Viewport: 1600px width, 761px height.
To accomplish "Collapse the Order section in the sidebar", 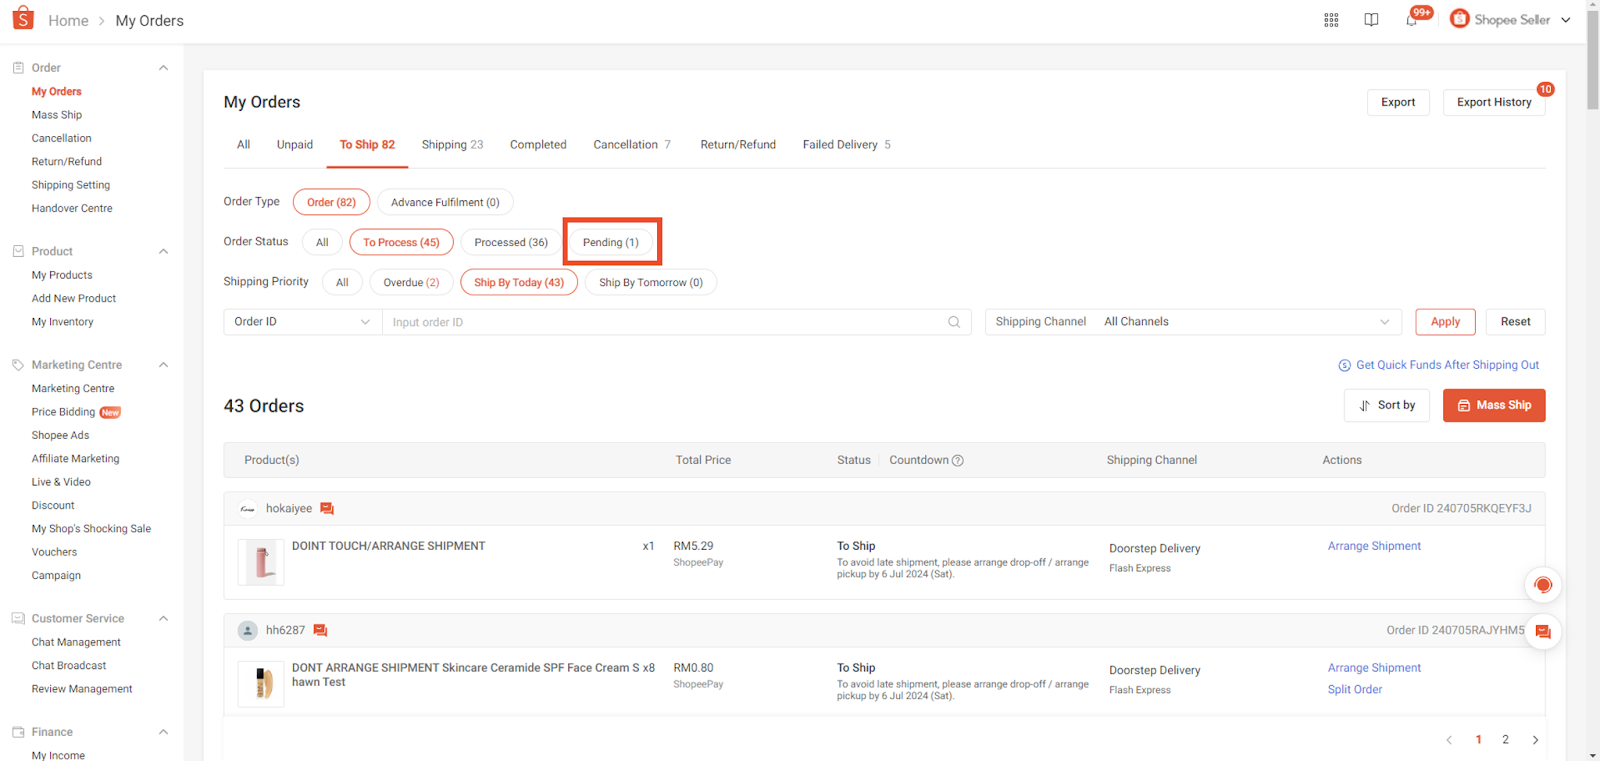I will [163, 68].
